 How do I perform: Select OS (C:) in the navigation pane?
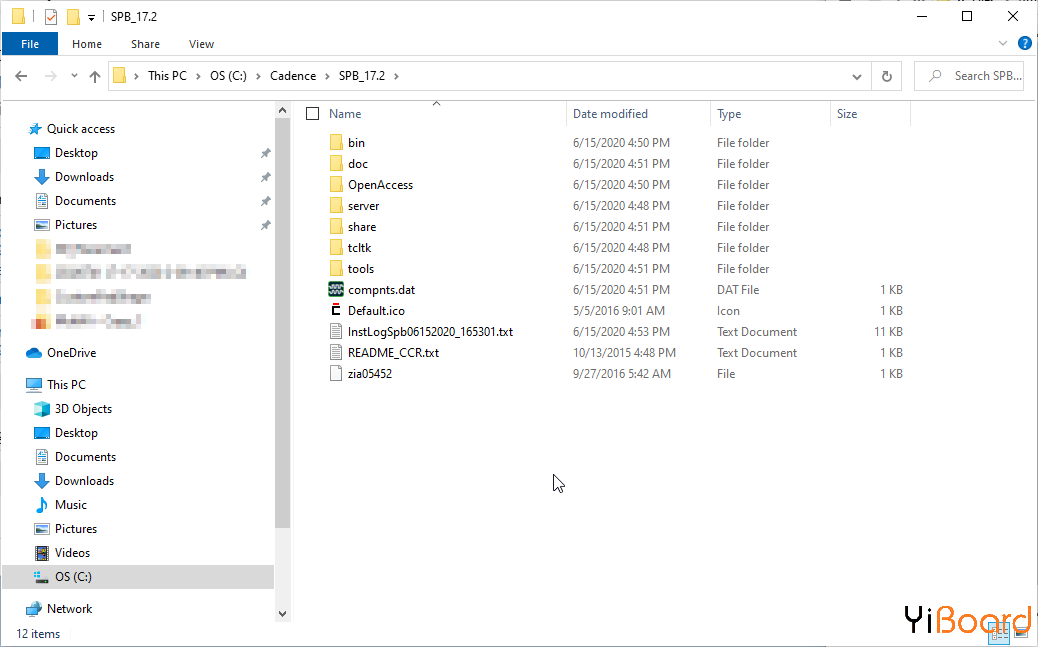tap(138, 577)
